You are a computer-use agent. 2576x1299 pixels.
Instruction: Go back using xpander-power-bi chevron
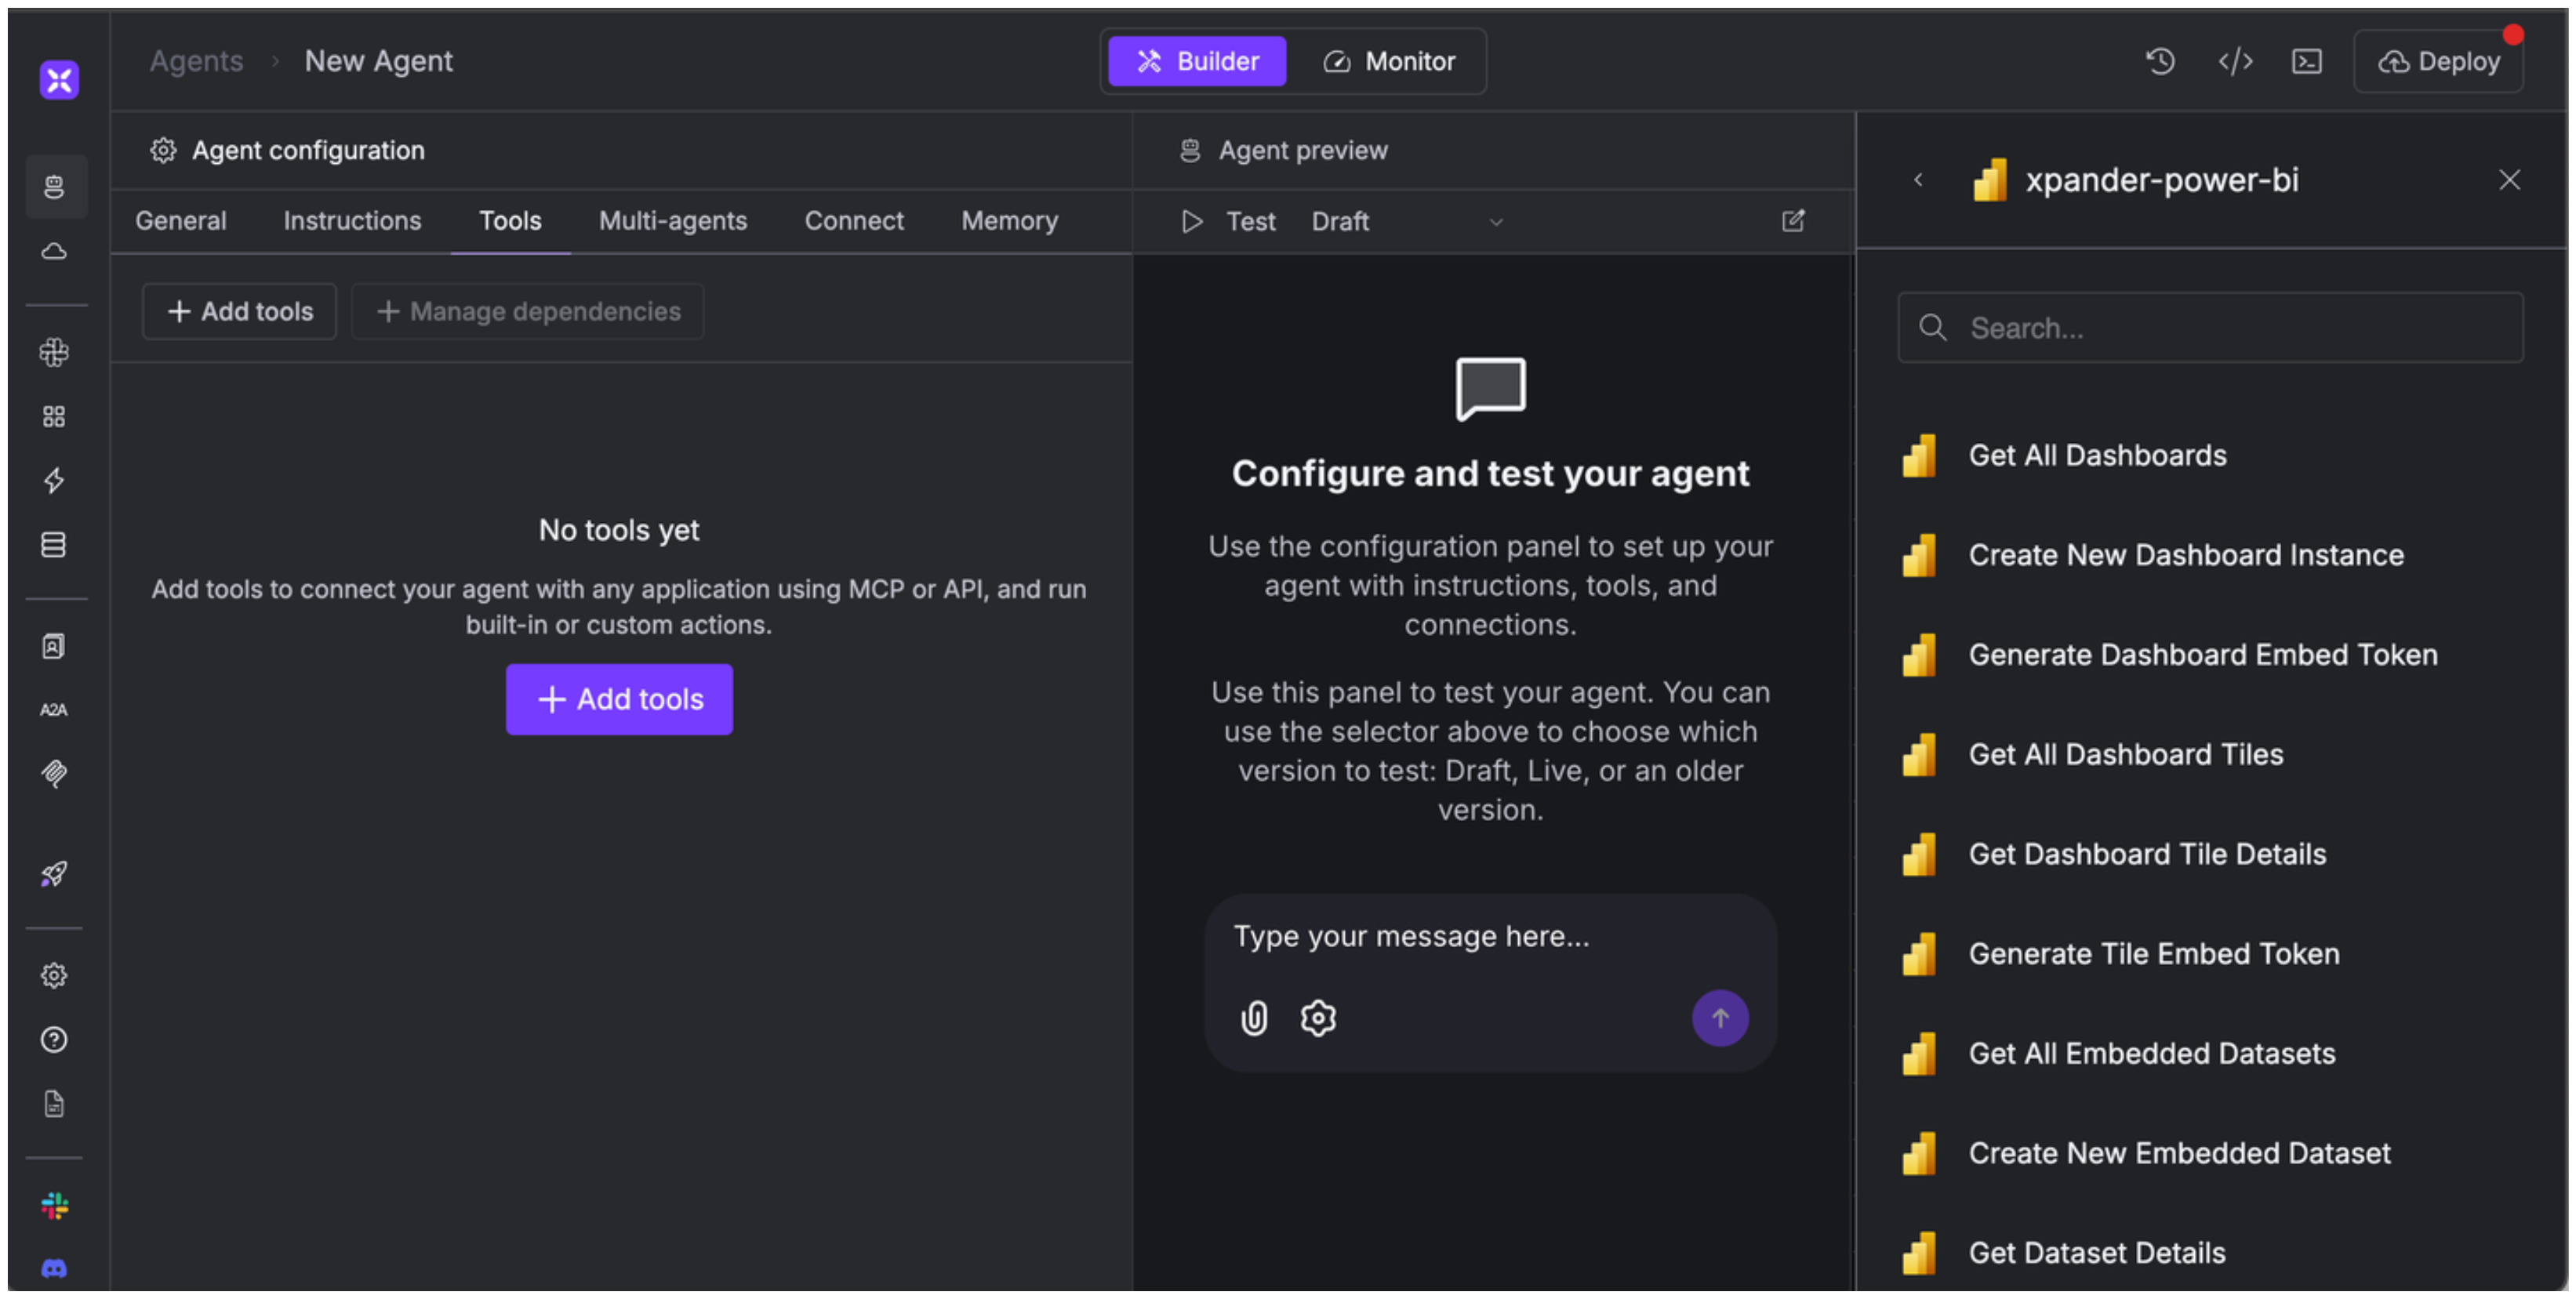click(x=1918, y=180)
